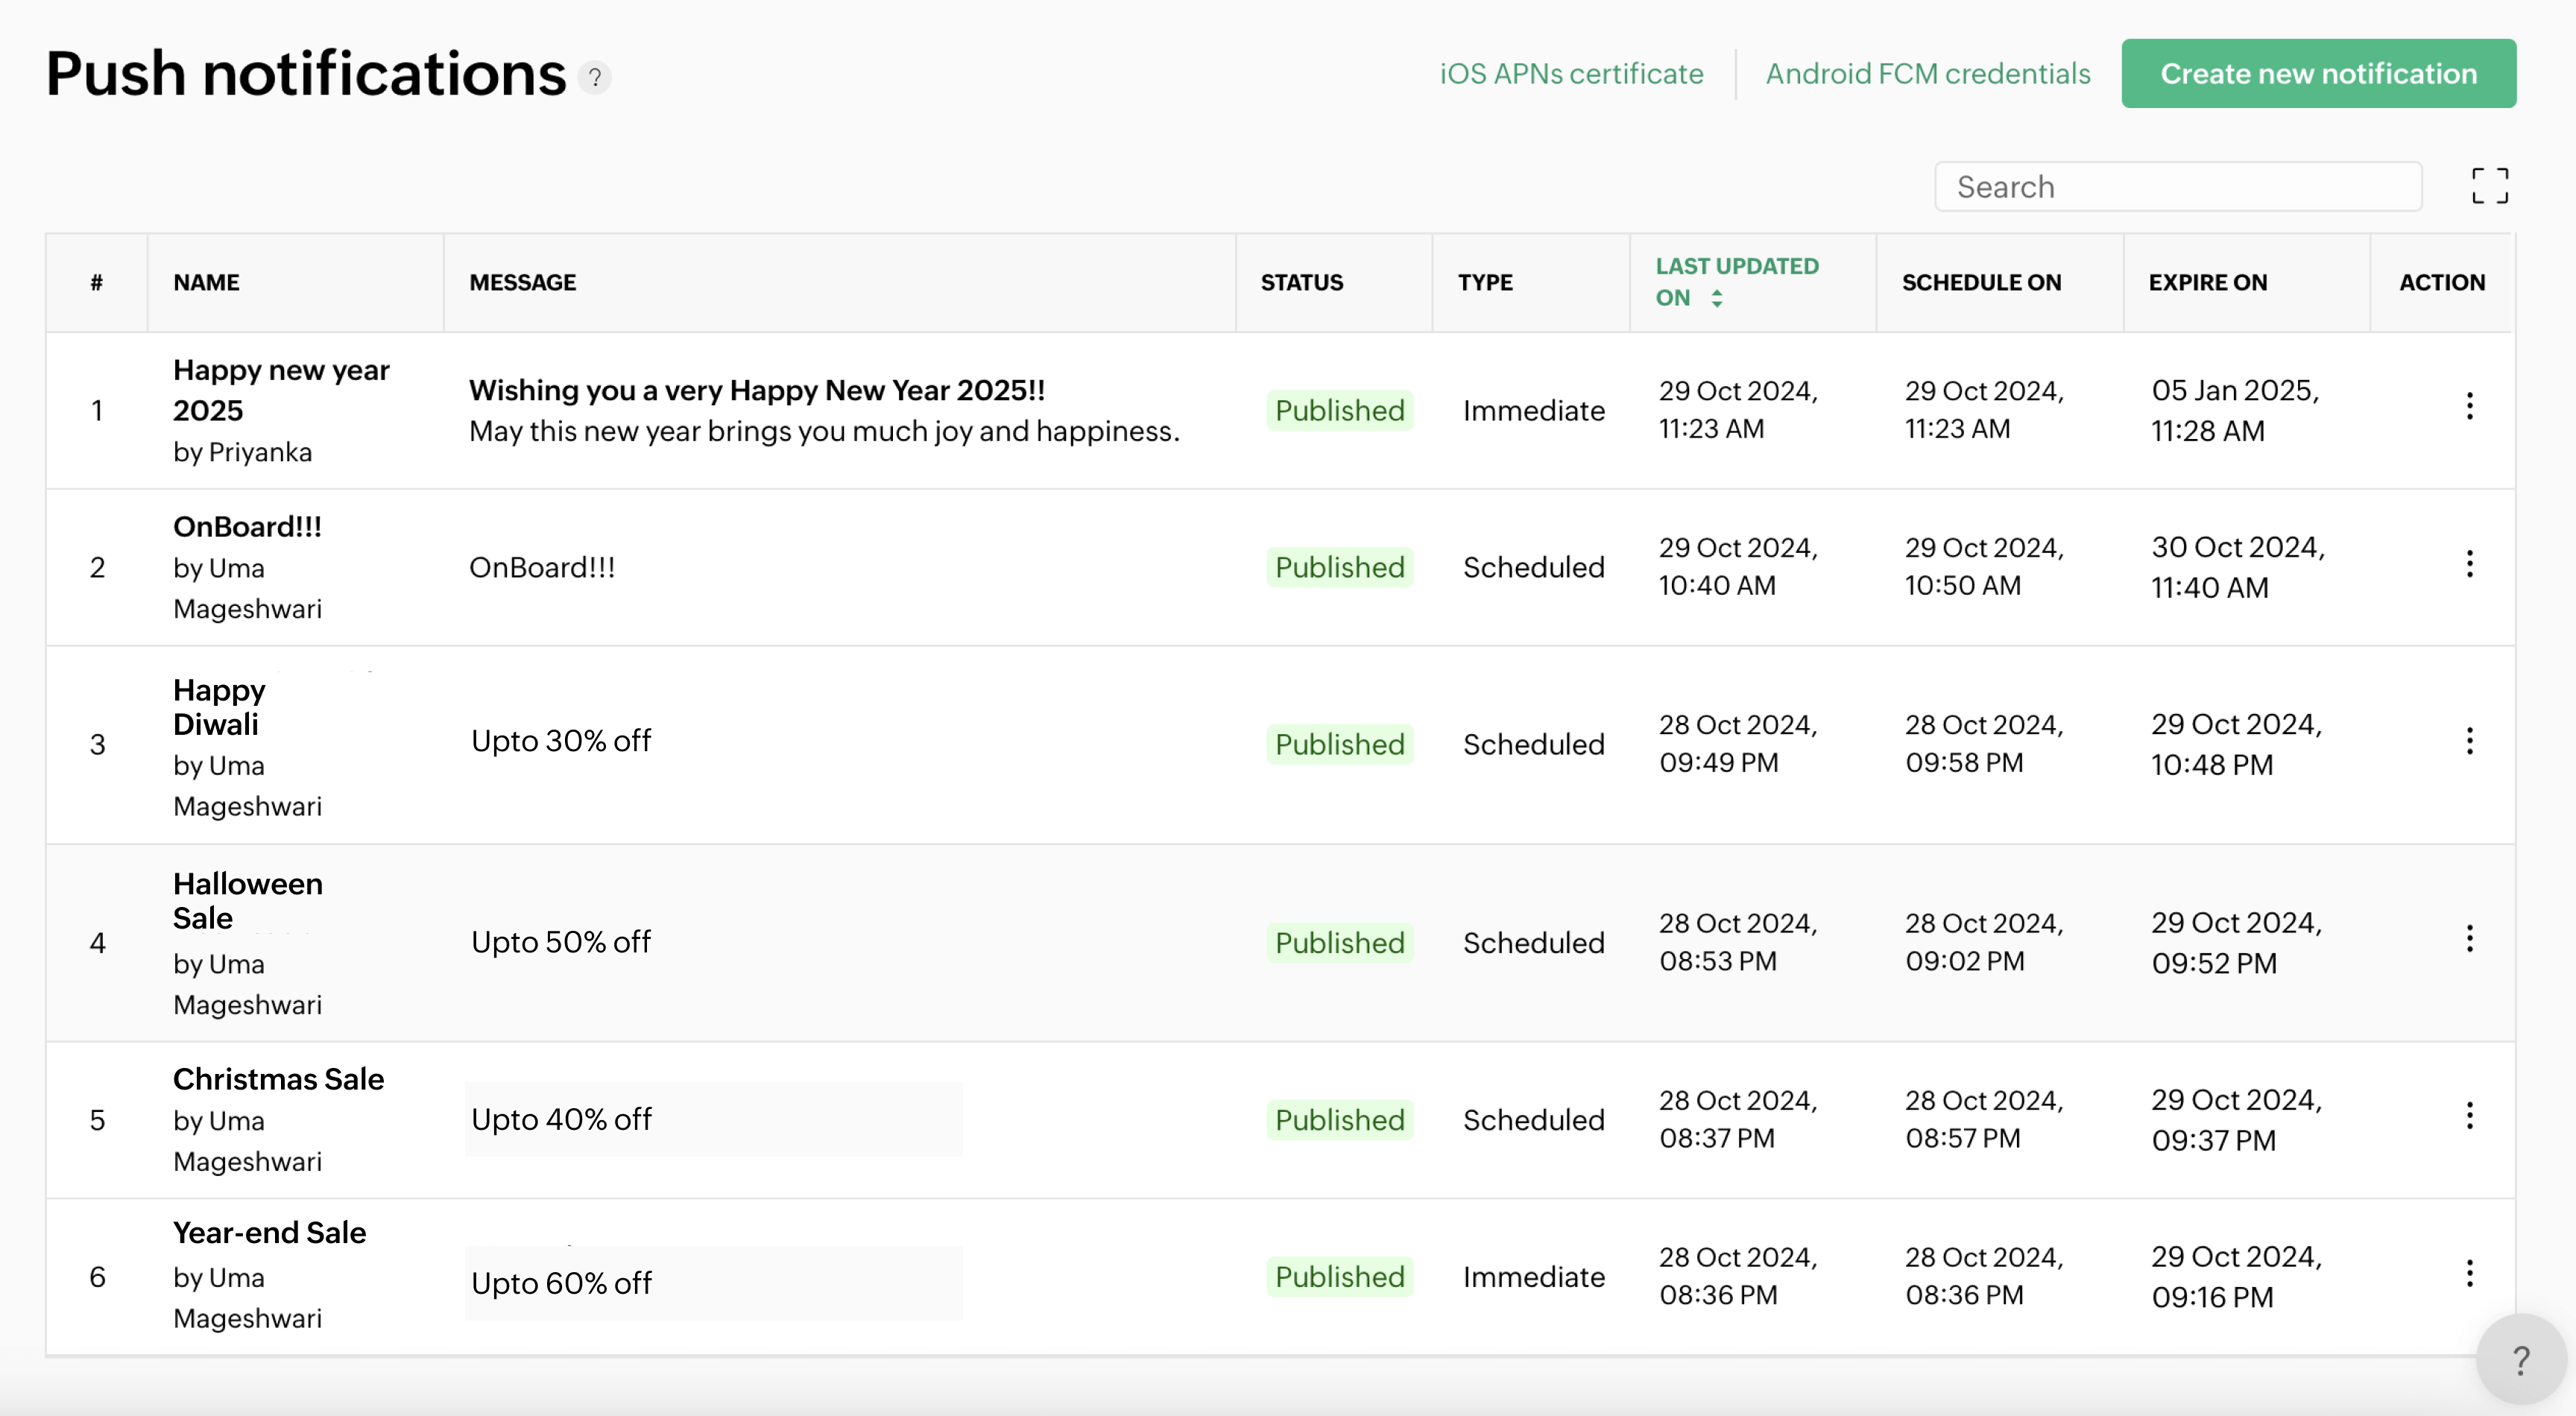Click Create new notification button
This screenshot has height=1416, width=2576.
(2318, 73)
